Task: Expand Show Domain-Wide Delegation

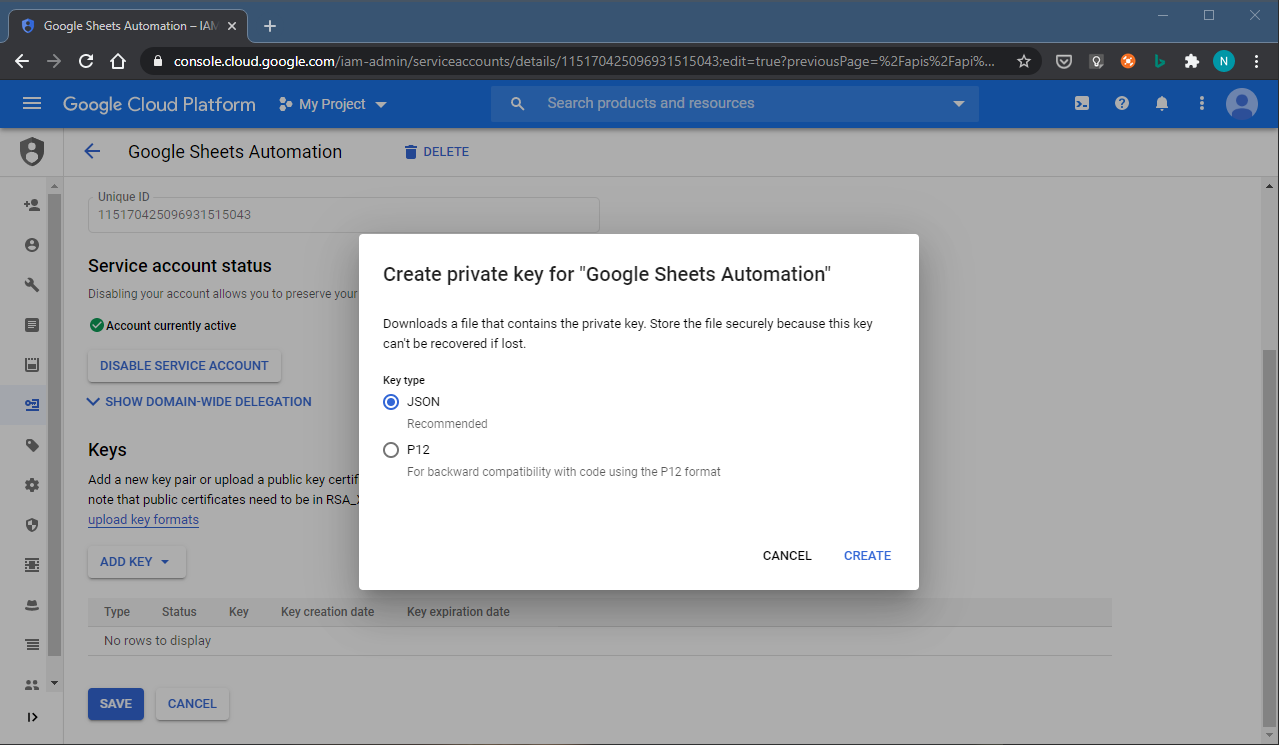Action: [200, 402]
